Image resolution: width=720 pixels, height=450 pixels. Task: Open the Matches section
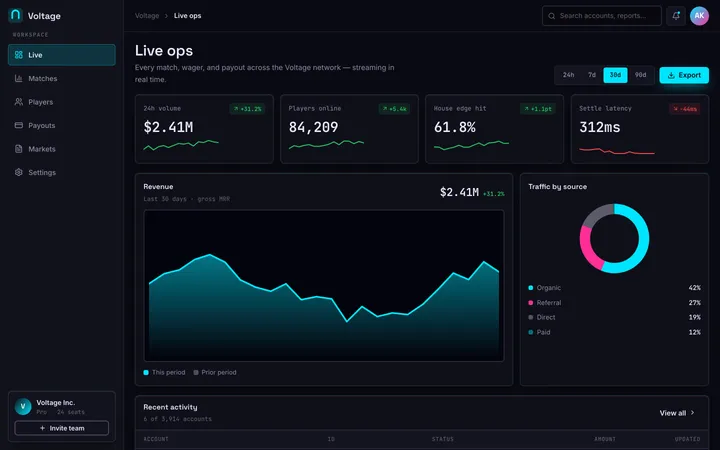(62, 79)
